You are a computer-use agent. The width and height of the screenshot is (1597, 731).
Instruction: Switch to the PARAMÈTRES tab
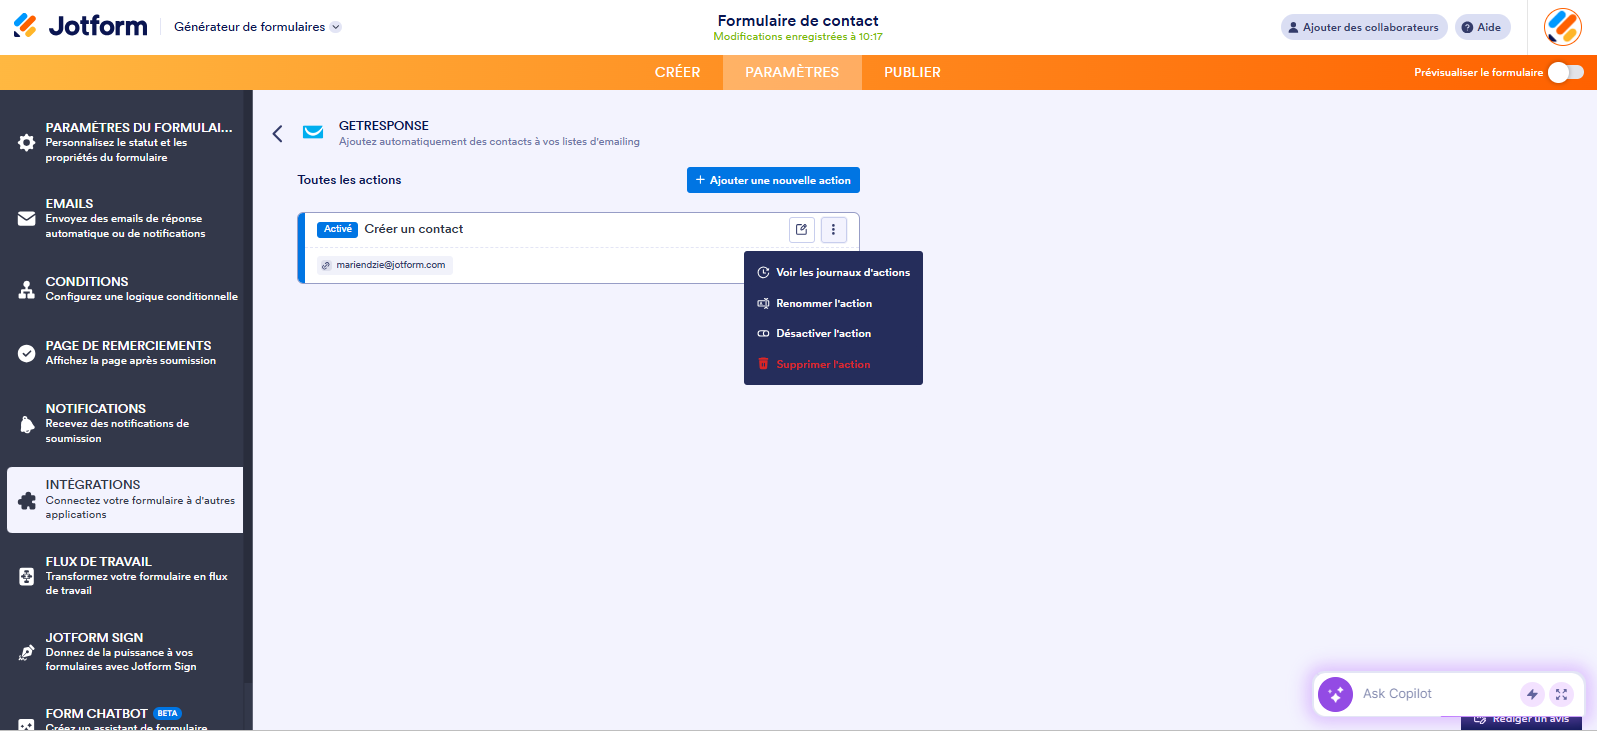click(x=792, y=72)
